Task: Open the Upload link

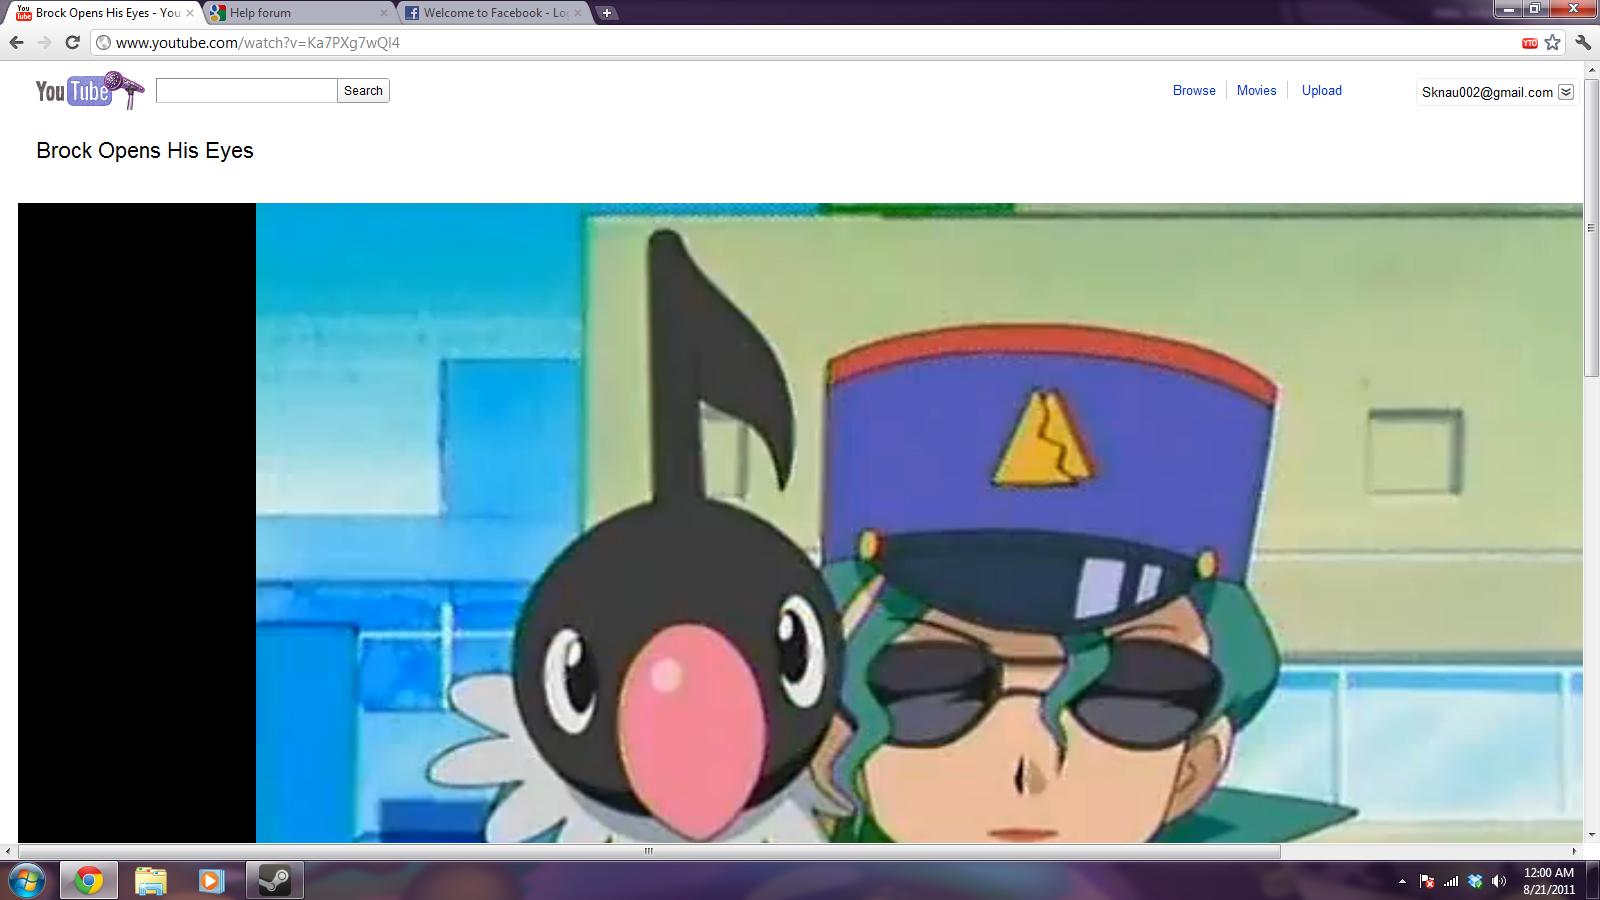Action: coord(1322,90)
